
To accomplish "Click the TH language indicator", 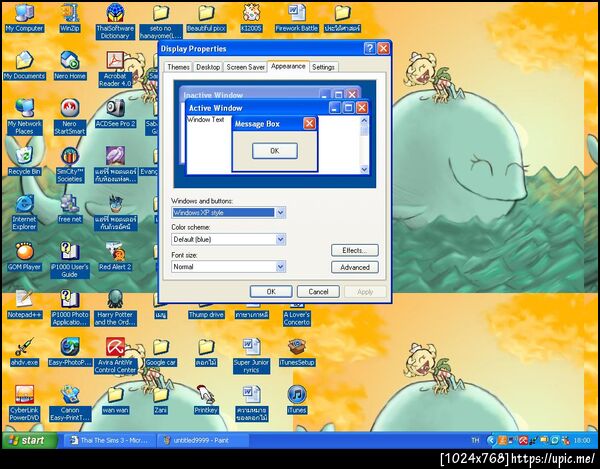I will pyautogui.click(x=475, y=440).
